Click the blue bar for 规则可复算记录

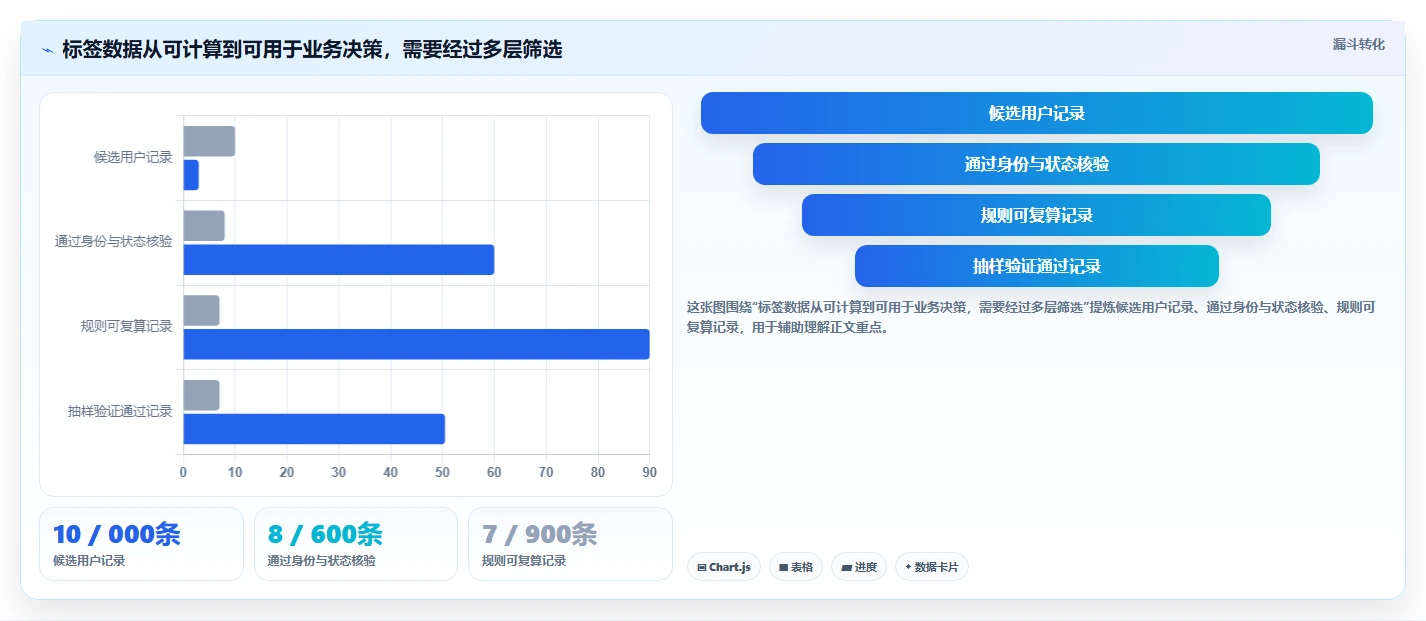pos(416,344)
